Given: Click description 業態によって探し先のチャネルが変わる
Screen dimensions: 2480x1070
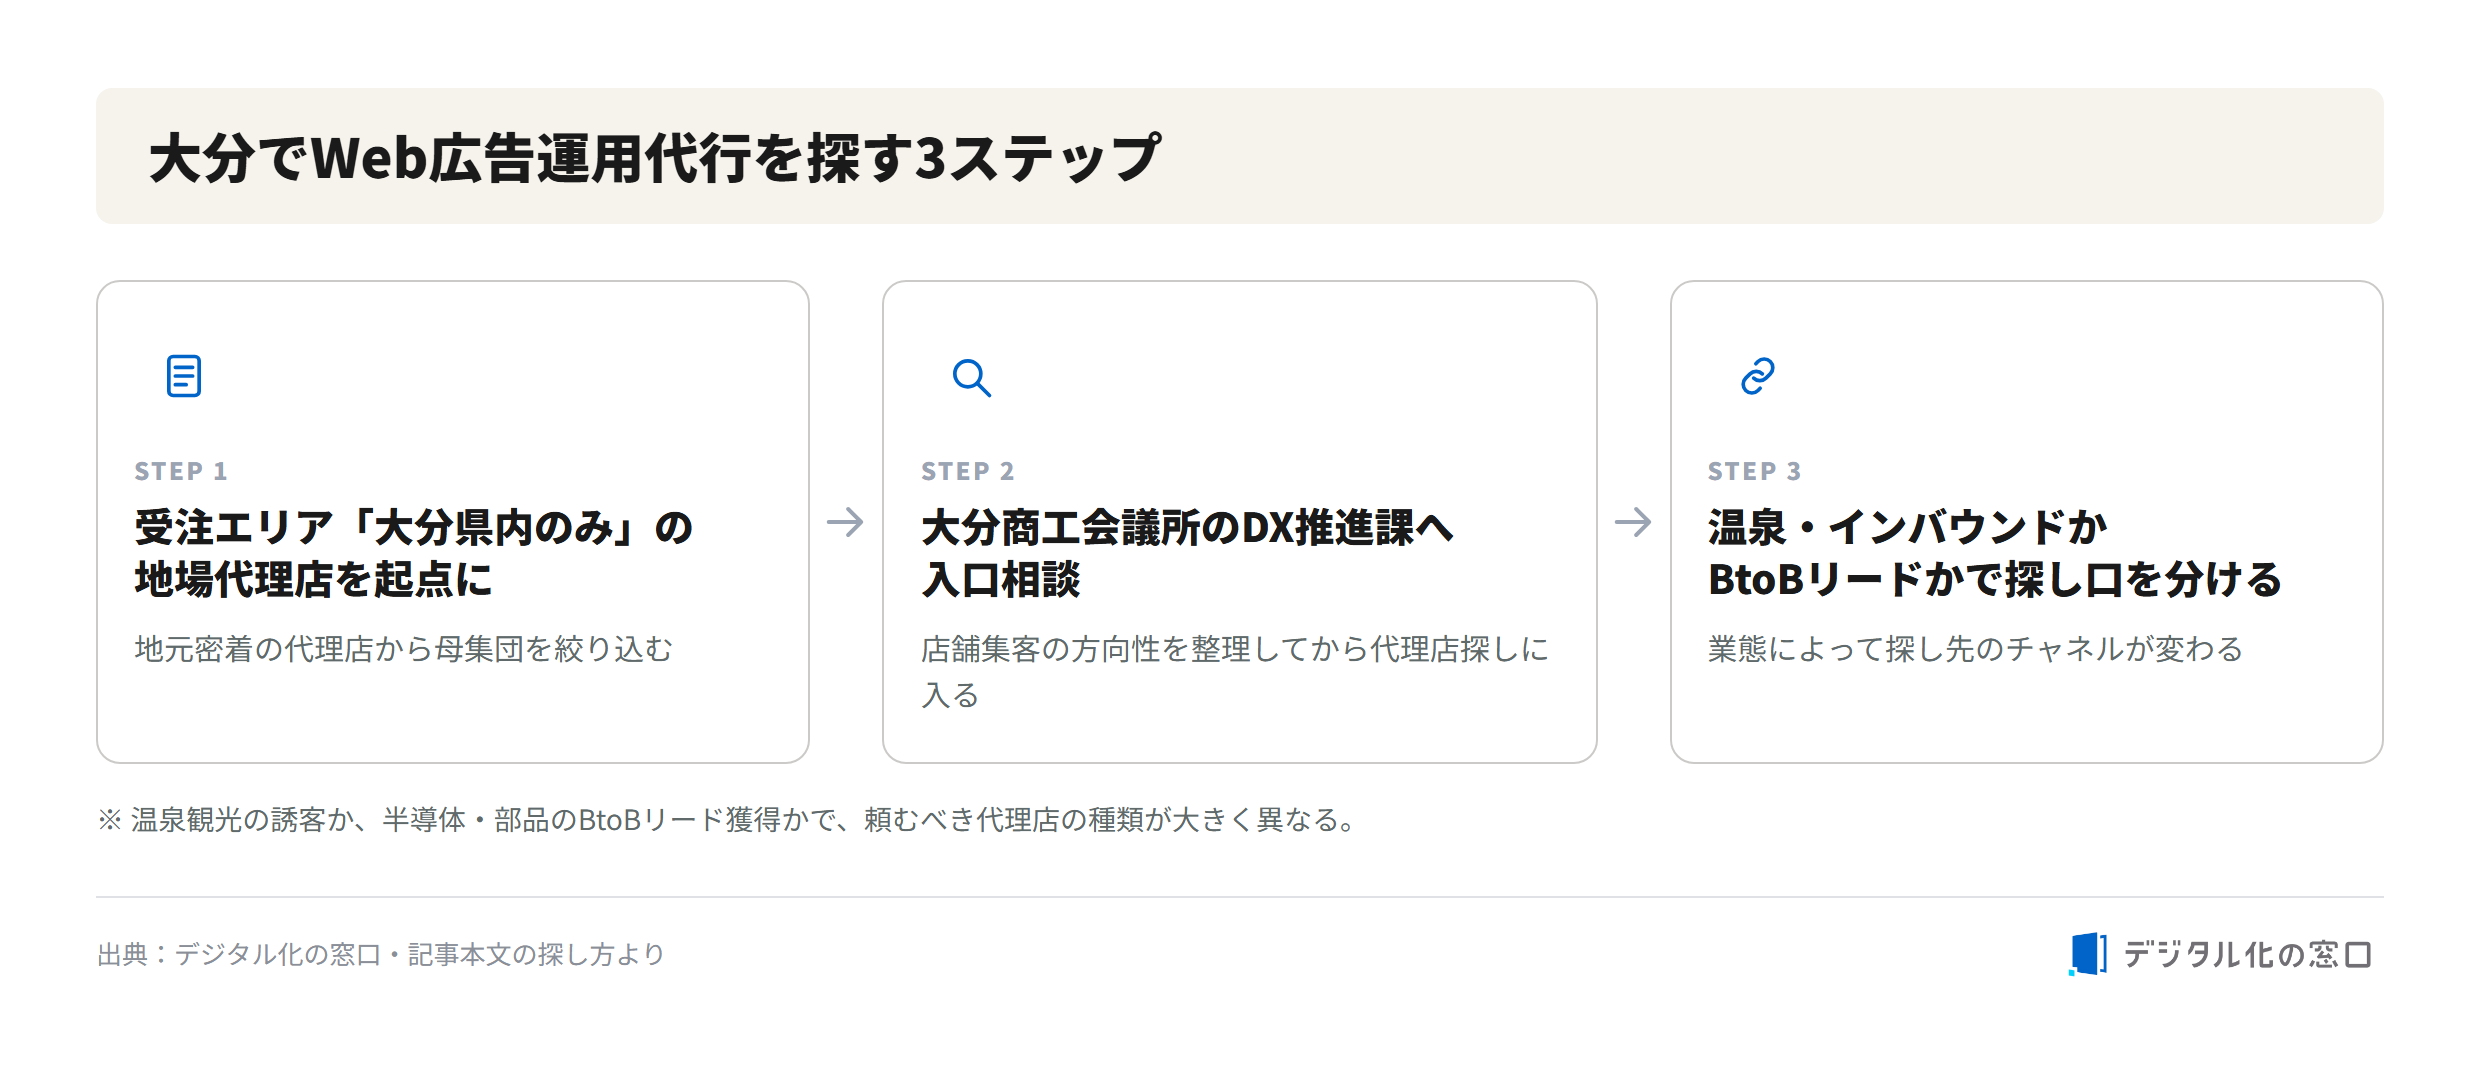Looking at the screenshot, I should [x=1976, y=649].
